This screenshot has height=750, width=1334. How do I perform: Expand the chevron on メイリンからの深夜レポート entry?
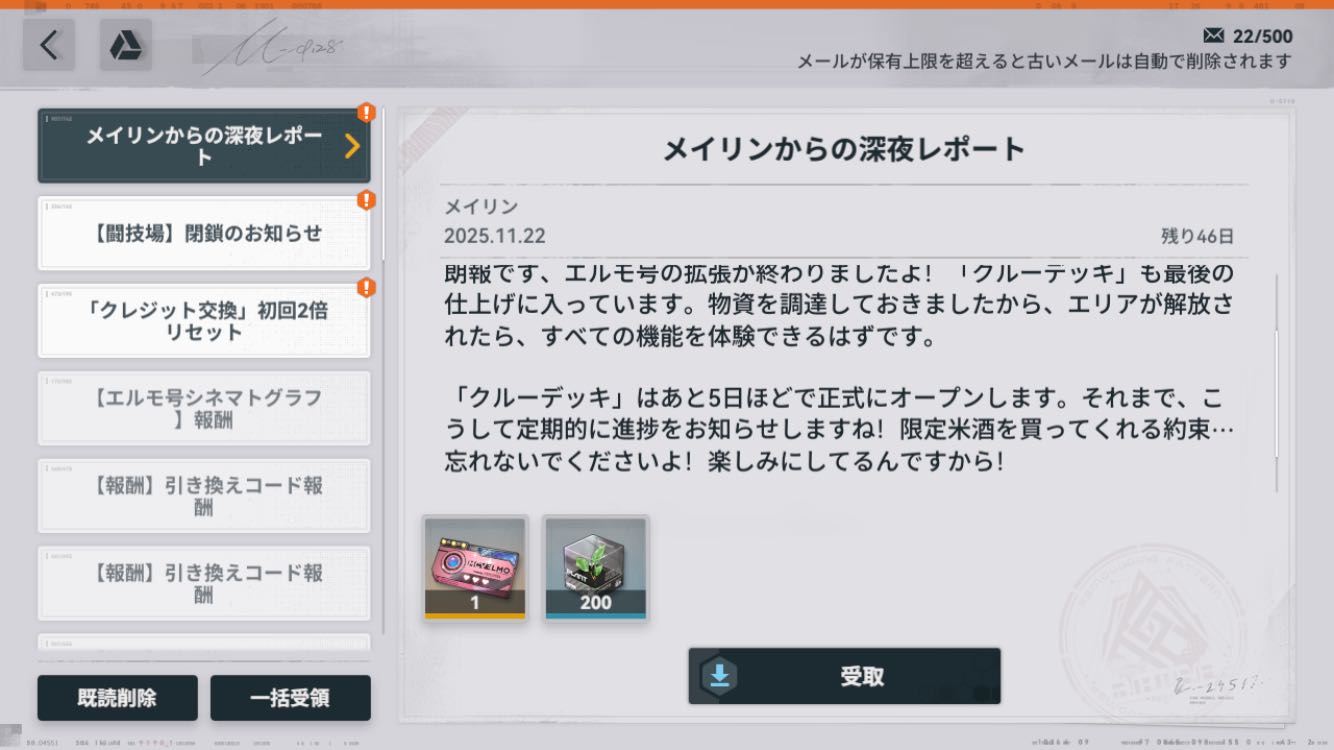coord(351,146)
